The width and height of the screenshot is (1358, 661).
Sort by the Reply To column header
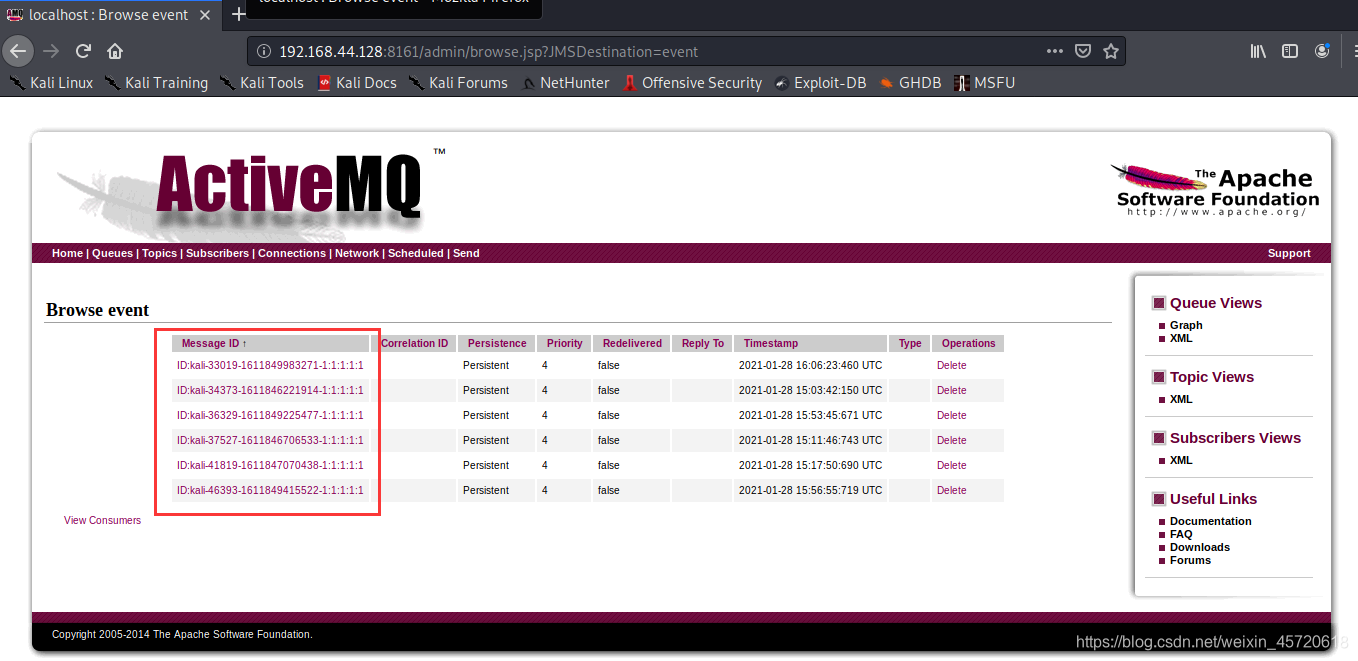[x=702, y=343]
